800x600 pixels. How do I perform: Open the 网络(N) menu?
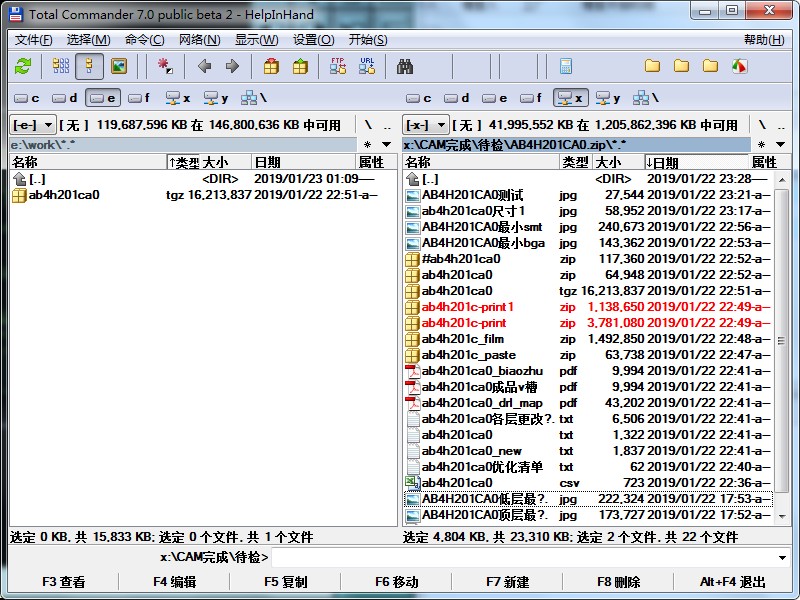click(x=199, y=40)
